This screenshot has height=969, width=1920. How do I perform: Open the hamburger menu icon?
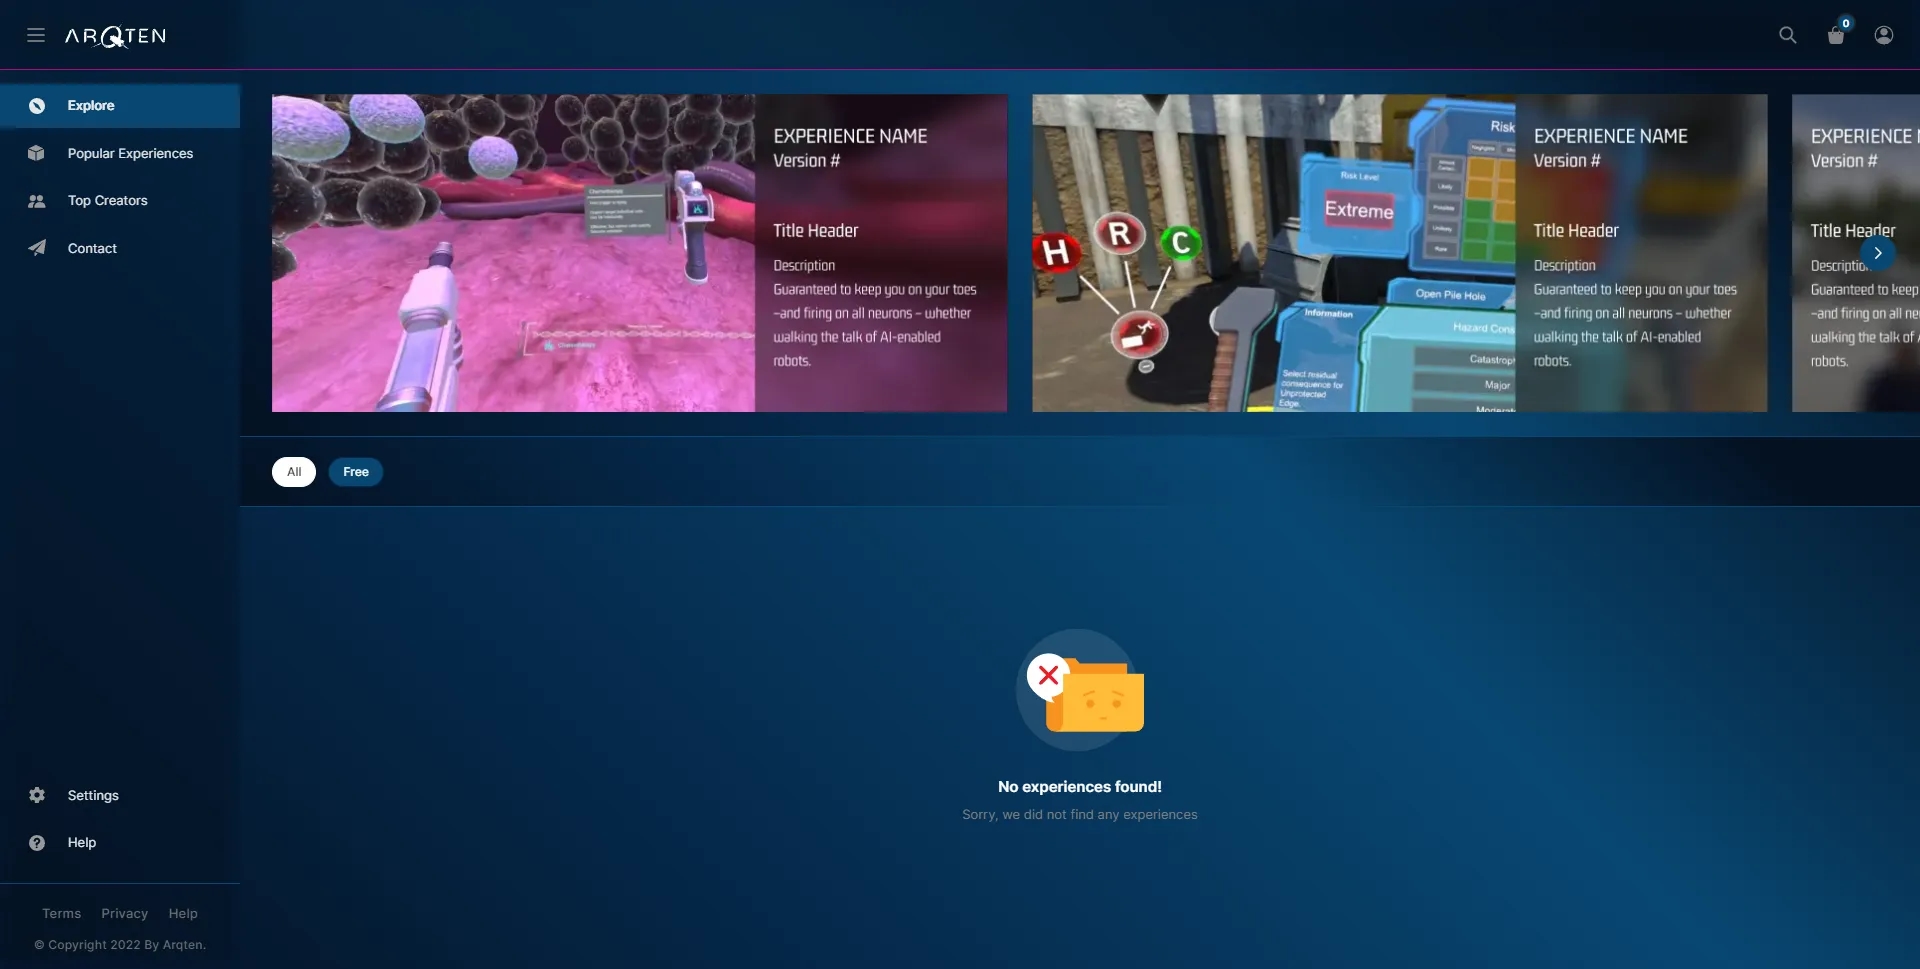[36, 35]
